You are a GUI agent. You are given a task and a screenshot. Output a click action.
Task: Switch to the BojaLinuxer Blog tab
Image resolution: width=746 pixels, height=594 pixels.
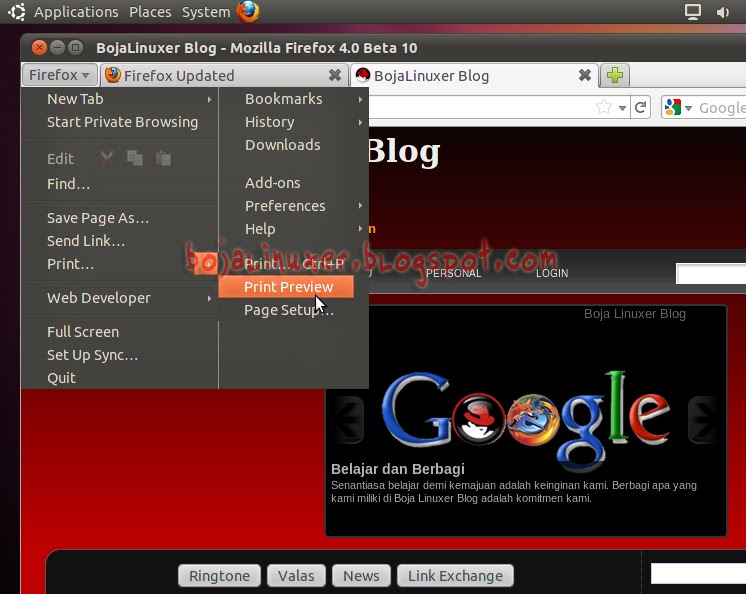pyautogui.click(x=473, y=75)
